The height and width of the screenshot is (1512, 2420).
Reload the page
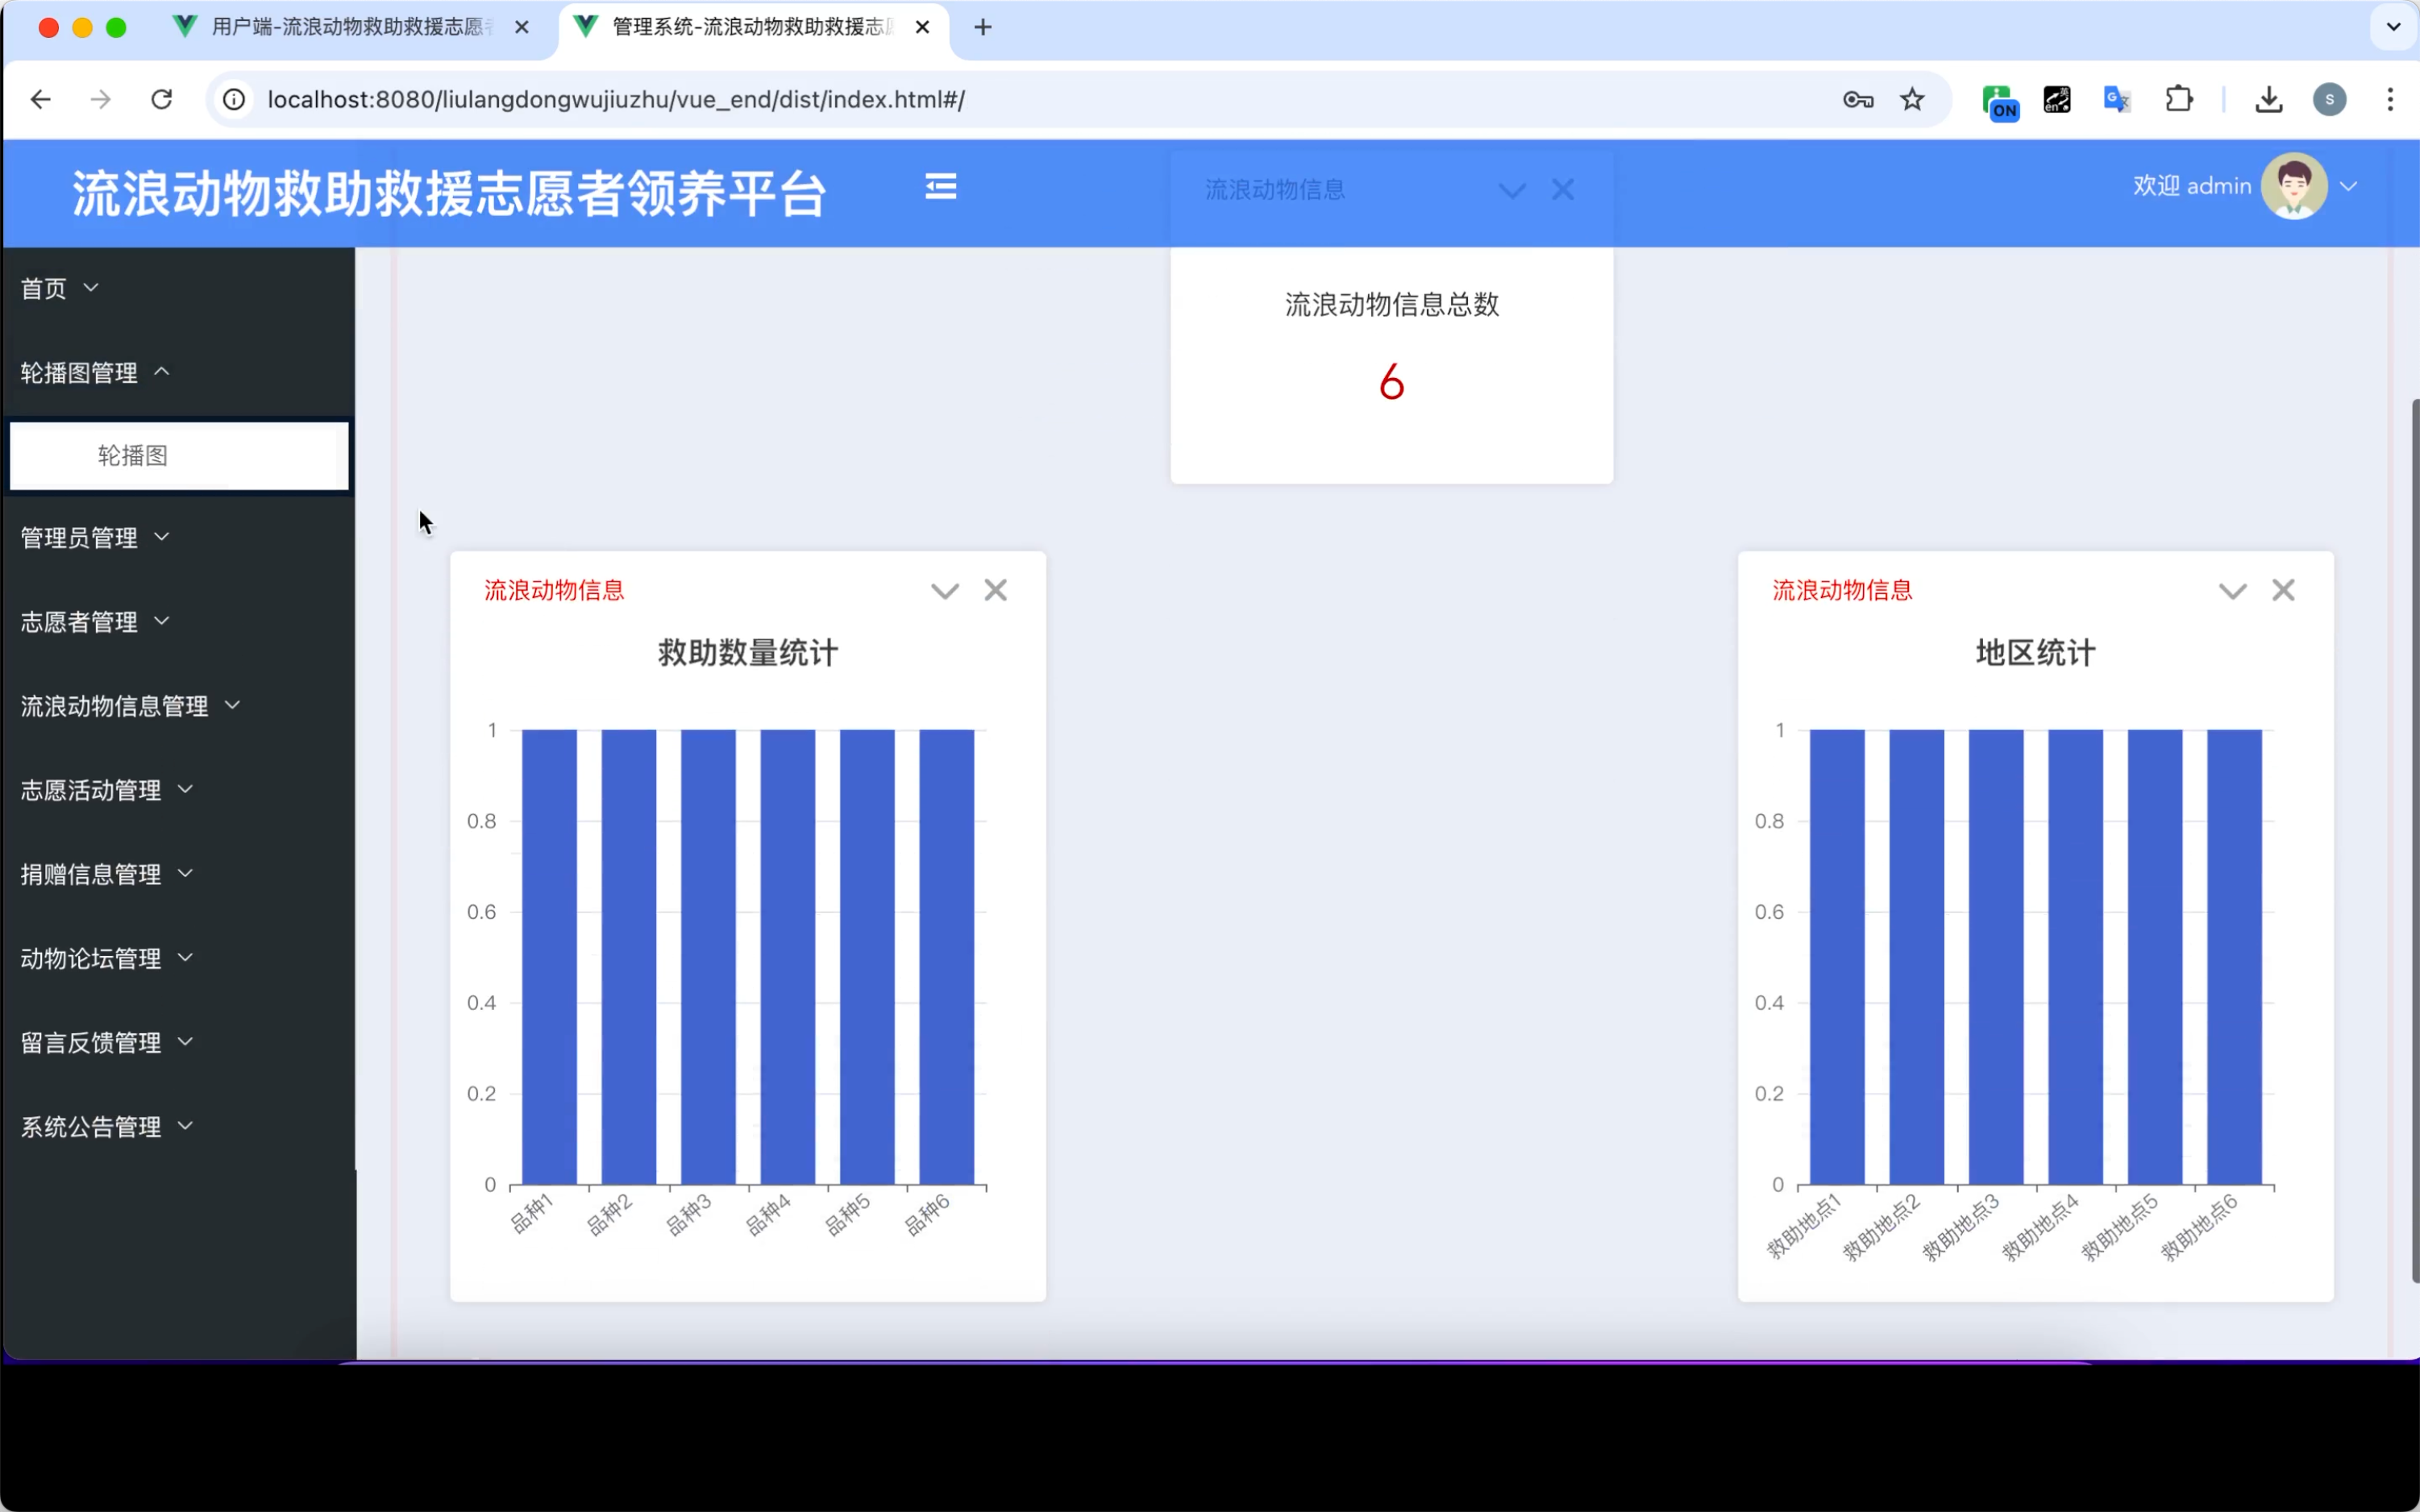161,99
